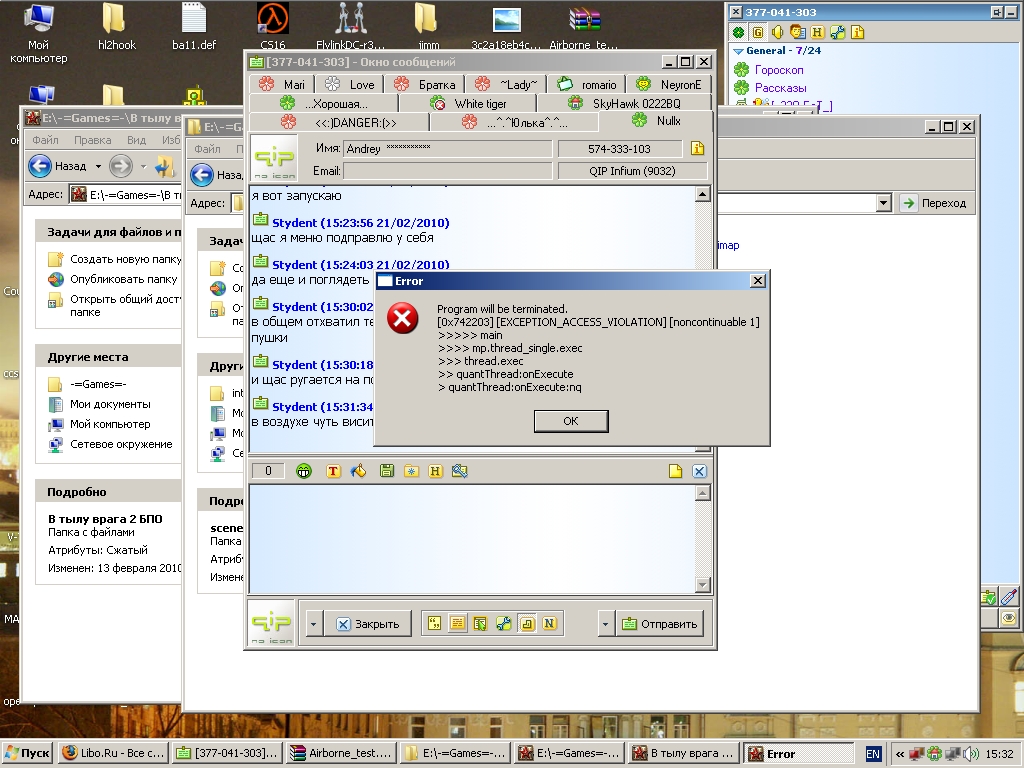1024x768 pixels.
Task: Switch to the White tiger chat tab
Action: 468,103
